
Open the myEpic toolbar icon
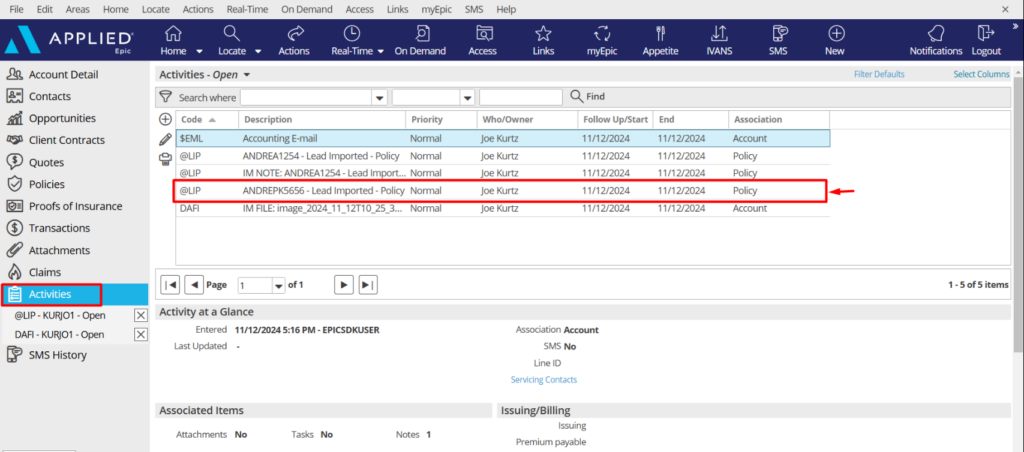pyautogui.click(x=601, y=34)
